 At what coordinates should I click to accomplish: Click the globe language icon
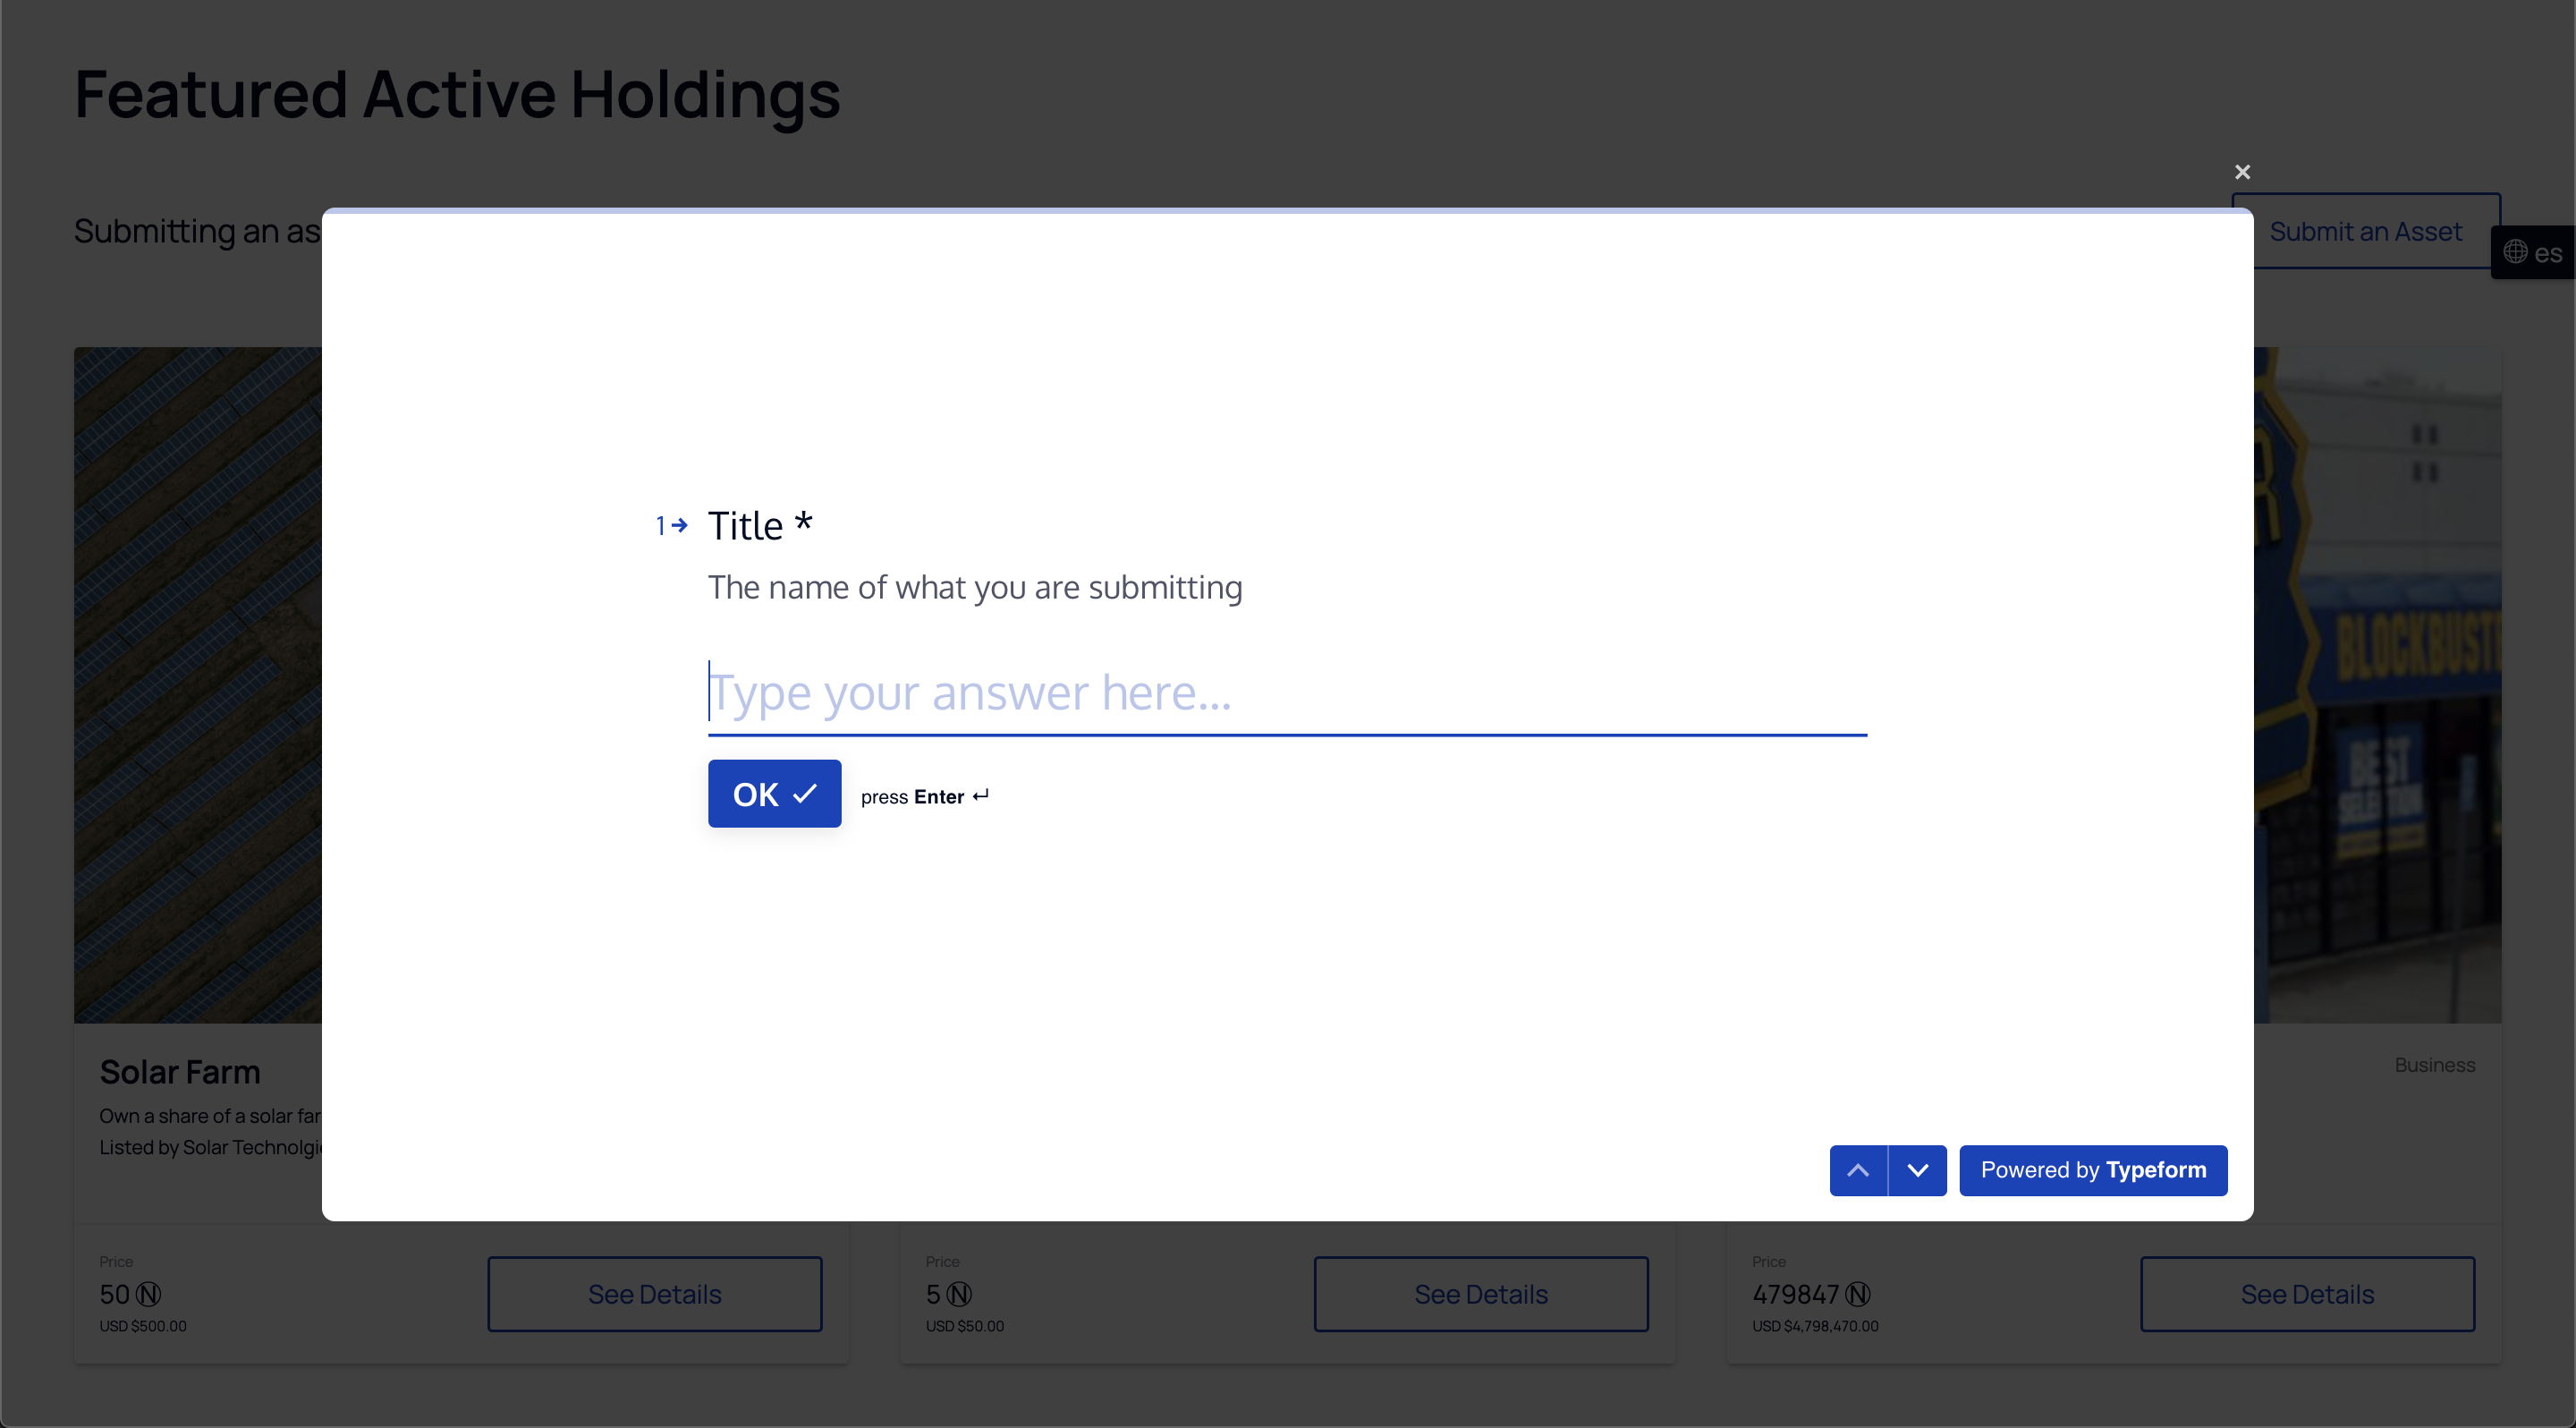2515,252
